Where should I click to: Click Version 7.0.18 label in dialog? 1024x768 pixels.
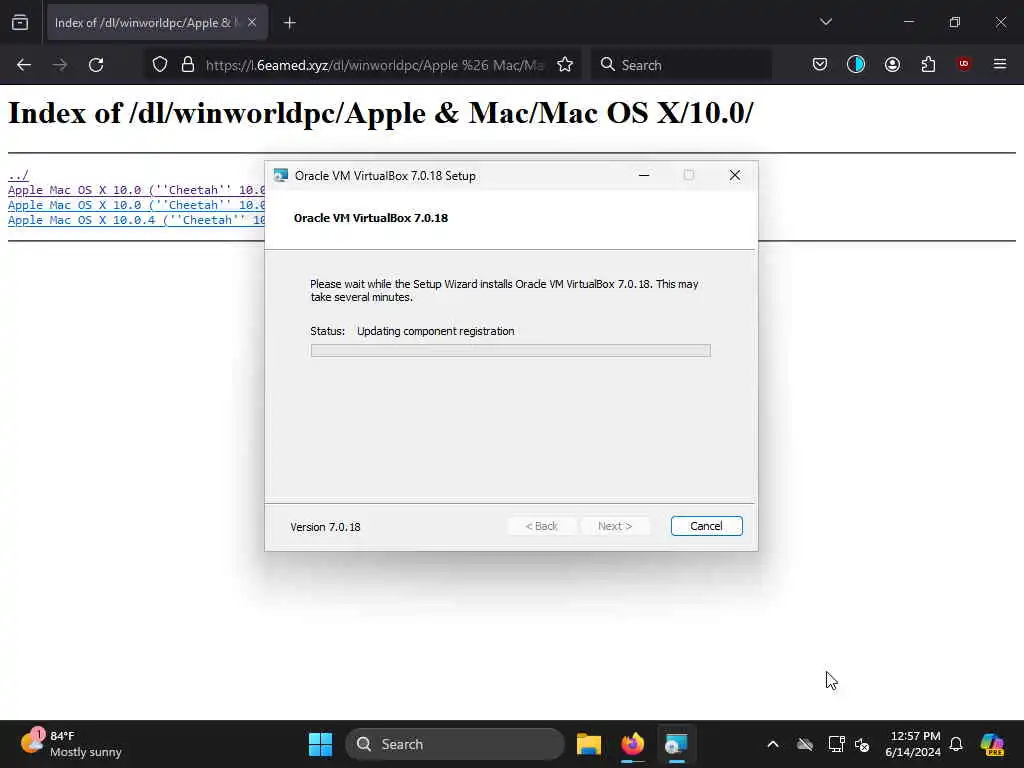(325, 527)
